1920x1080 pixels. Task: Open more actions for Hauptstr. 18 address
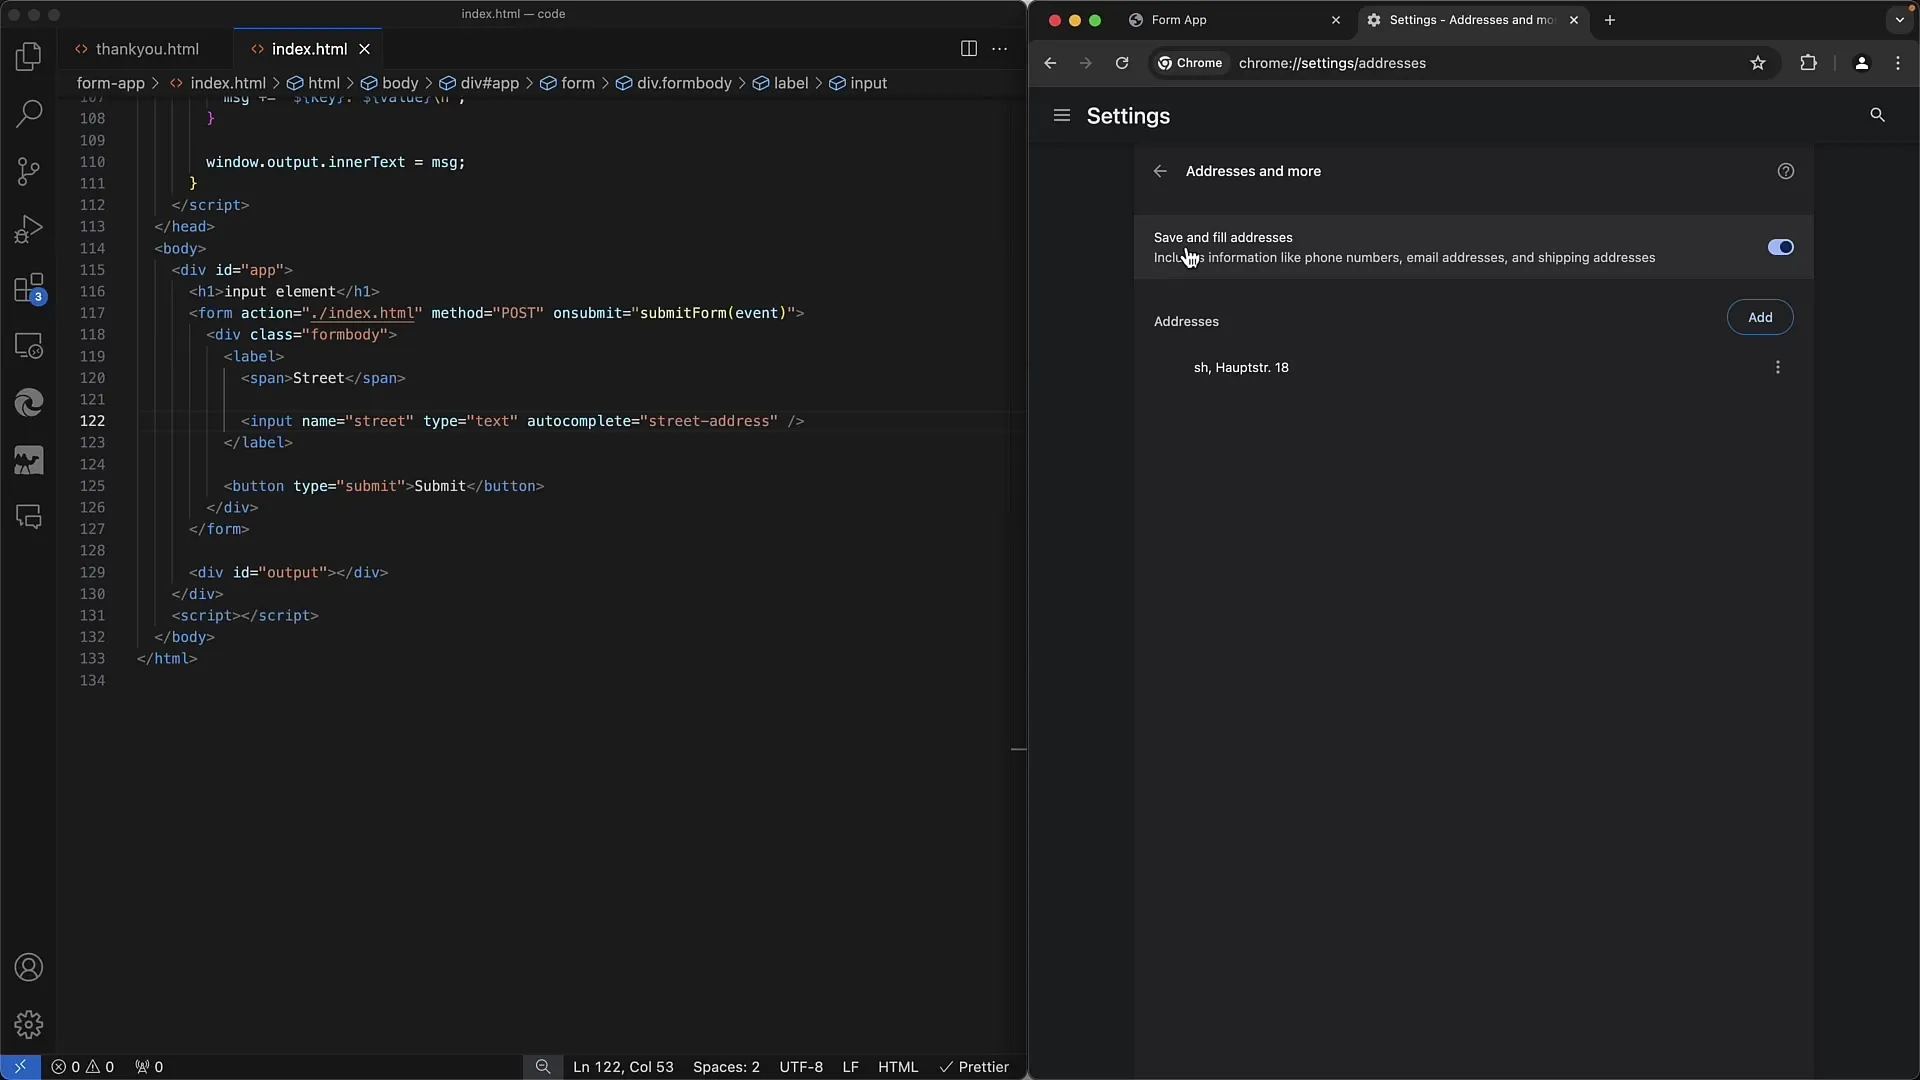click(1778, 367)
